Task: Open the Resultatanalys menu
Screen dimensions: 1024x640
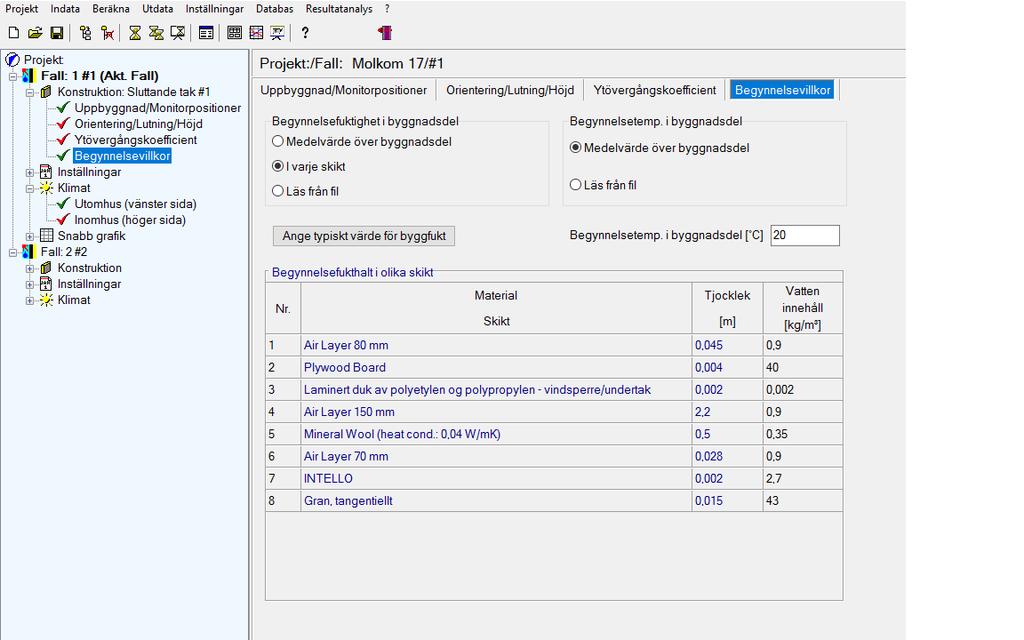Action: [x=339, y=8]
